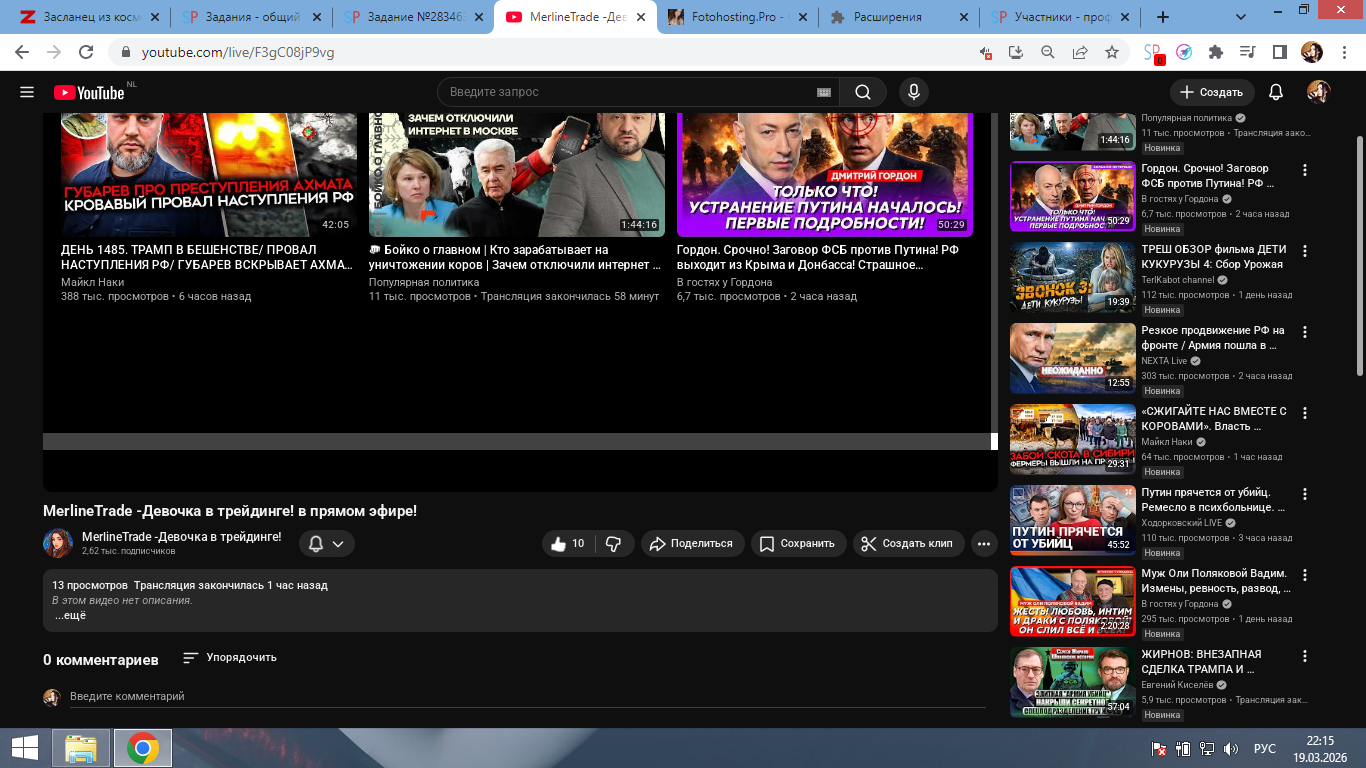Start voice search with microphone icon
The height and width of the screenshot is (768, 1366).
[912, 92]
